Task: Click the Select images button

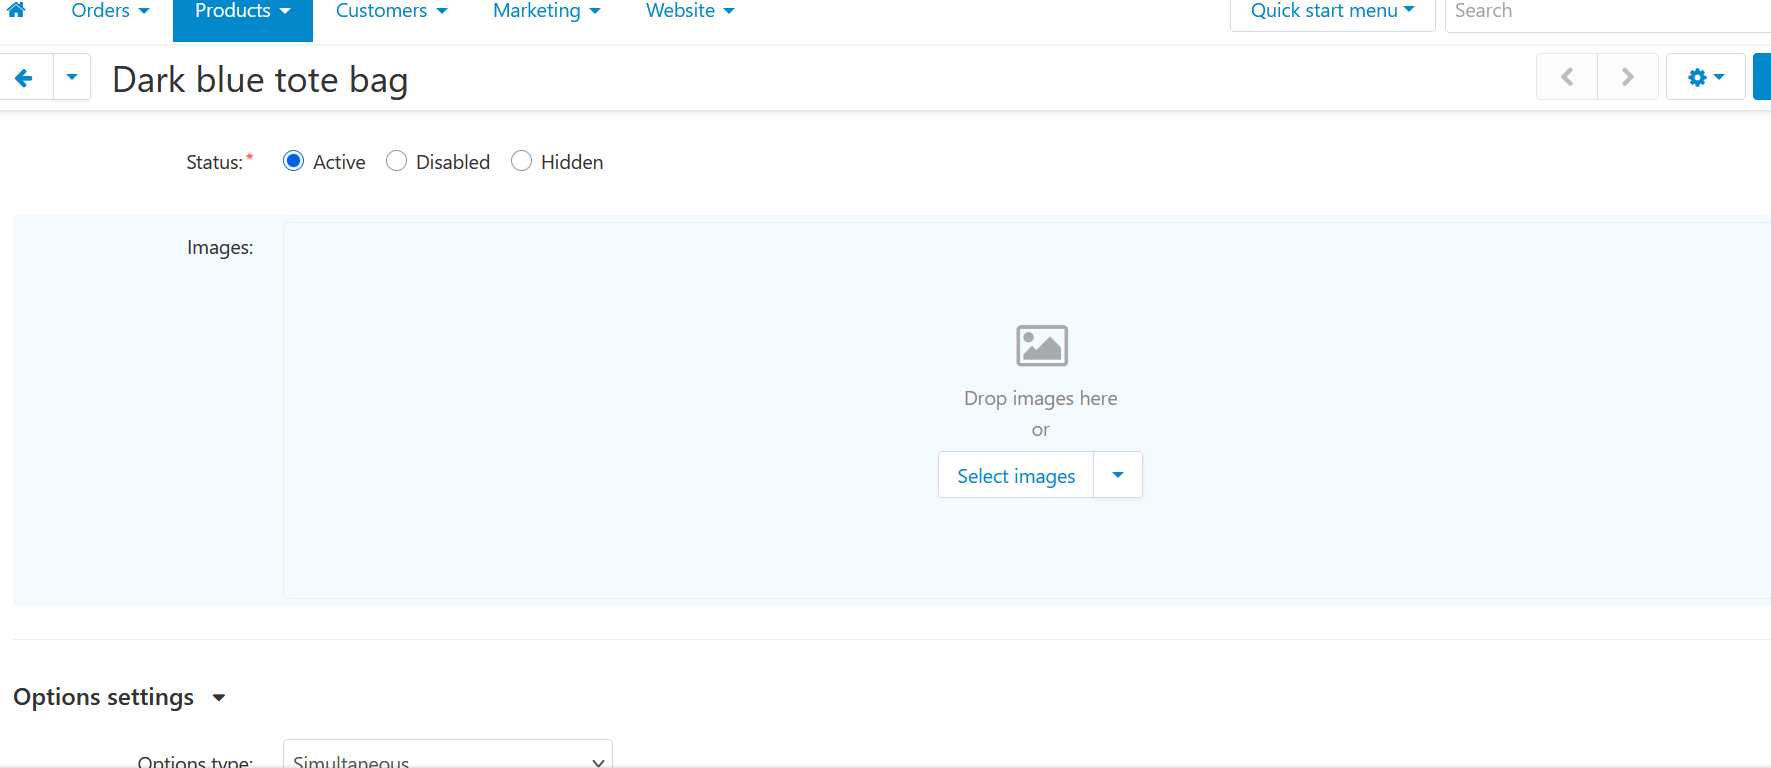Action: pos(1016,475)
